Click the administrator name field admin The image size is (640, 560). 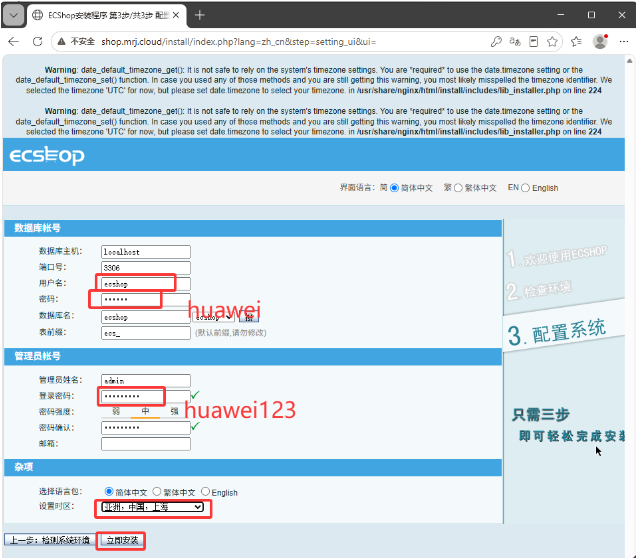point(146,381)
